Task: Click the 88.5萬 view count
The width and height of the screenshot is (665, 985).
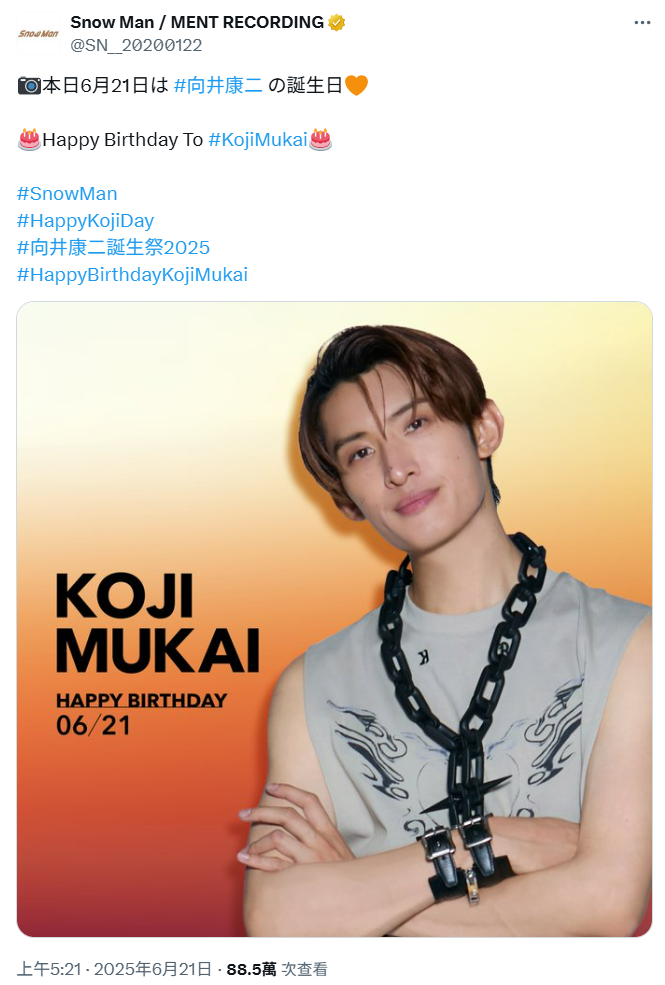Action: [x=251, y=969]
